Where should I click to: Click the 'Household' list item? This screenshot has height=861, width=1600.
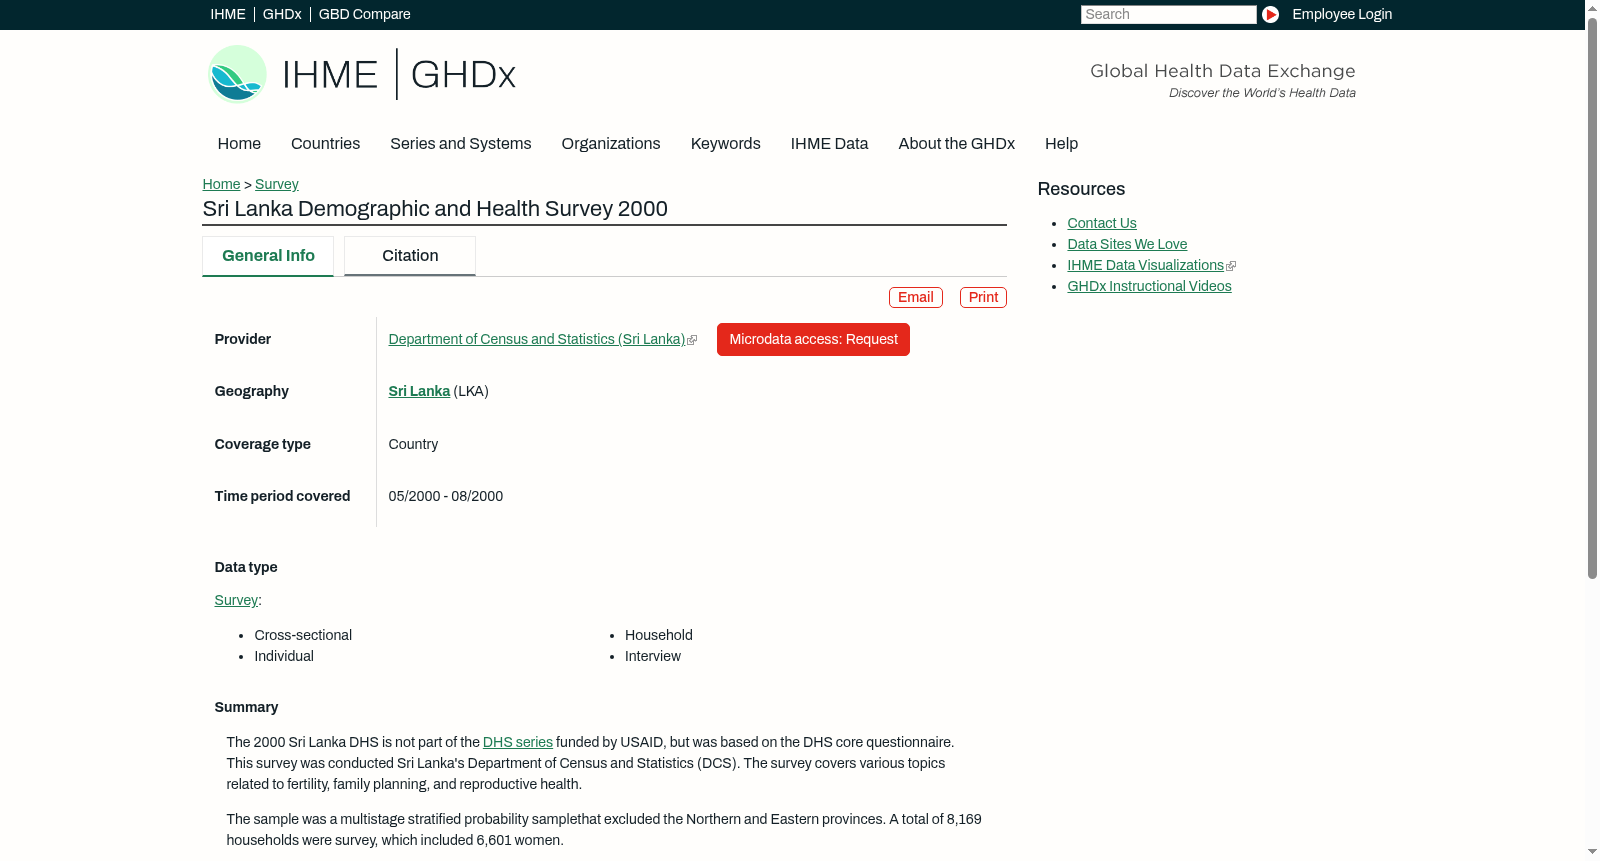click(x=659, y=636)
